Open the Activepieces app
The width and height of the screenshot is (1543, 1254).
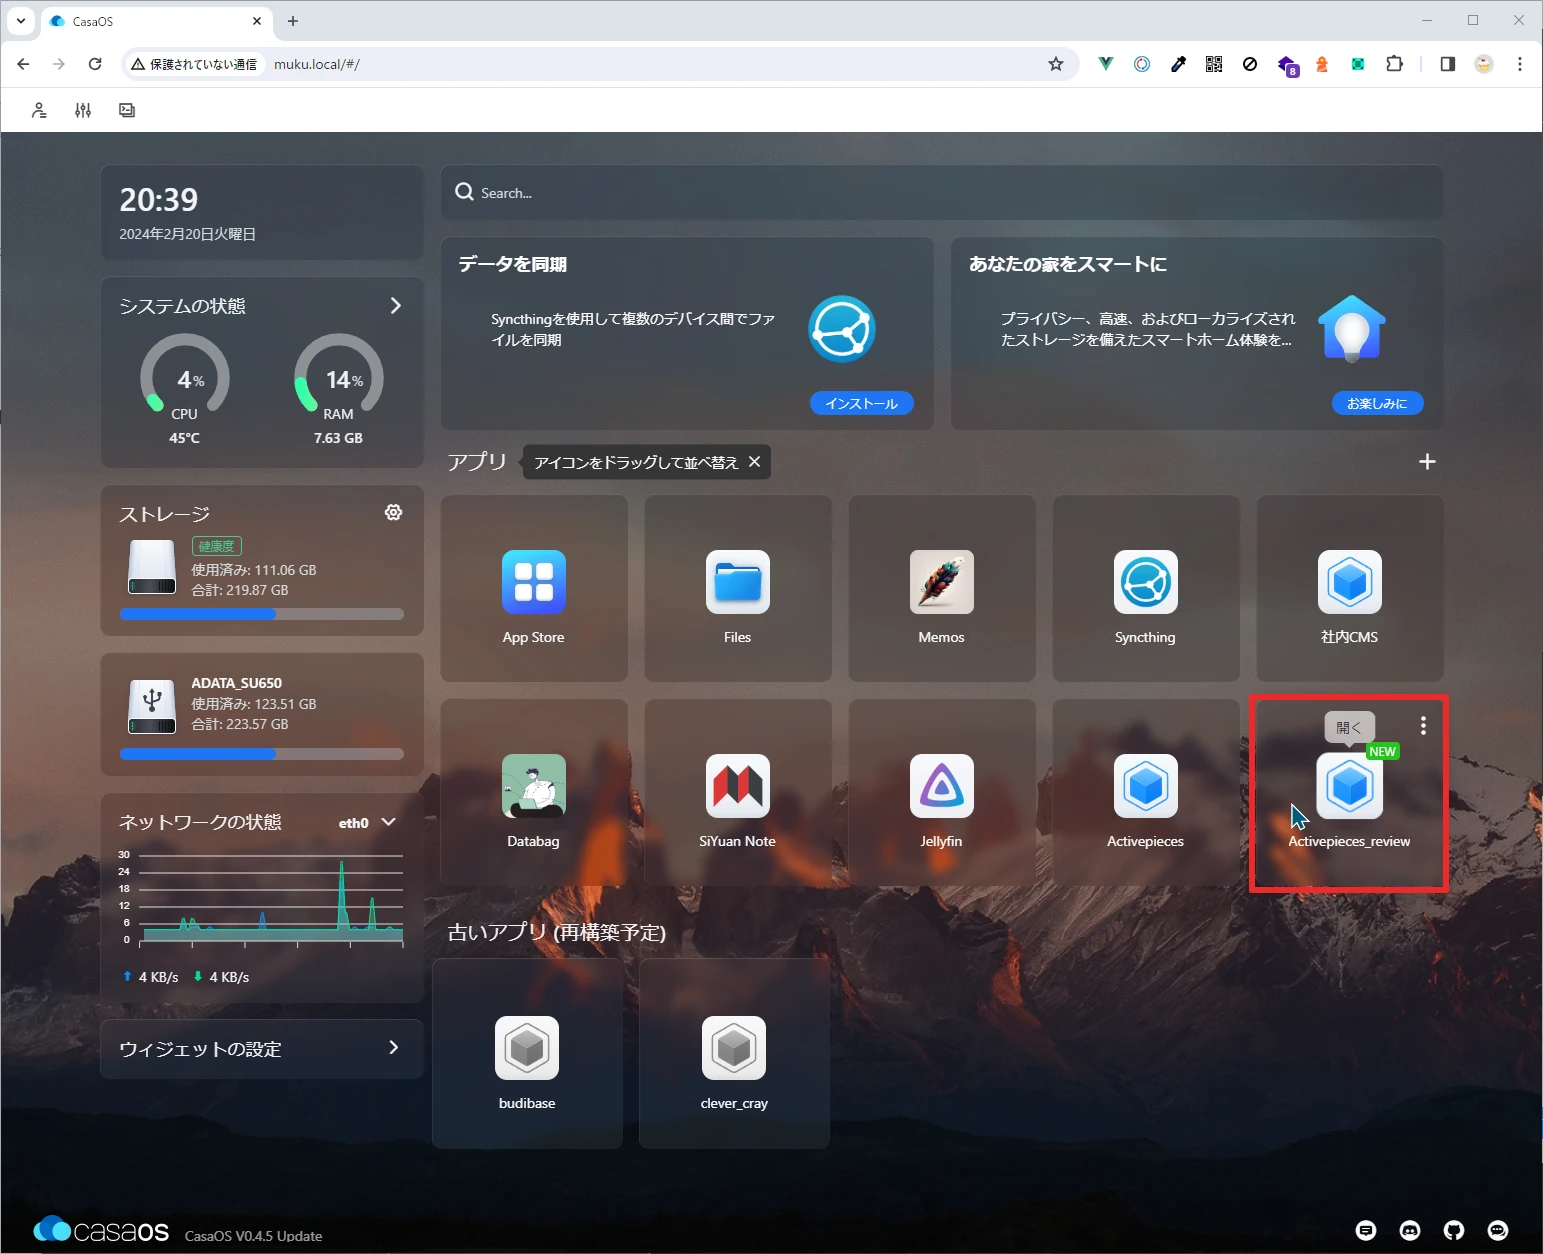1146,786
